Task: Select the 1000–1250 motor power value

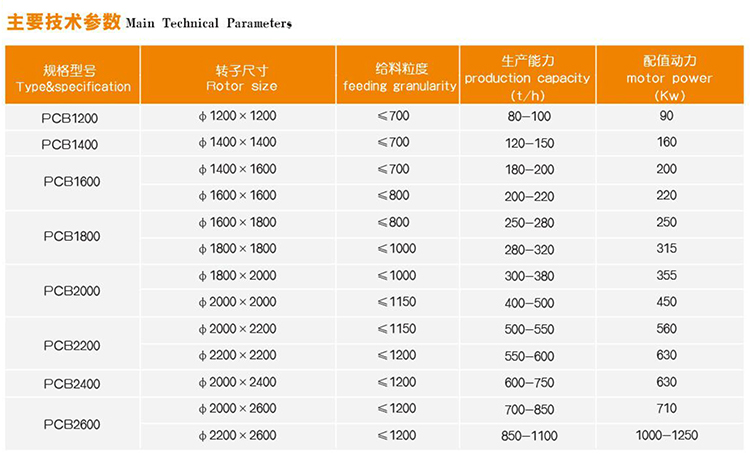Action: (666, 435)
